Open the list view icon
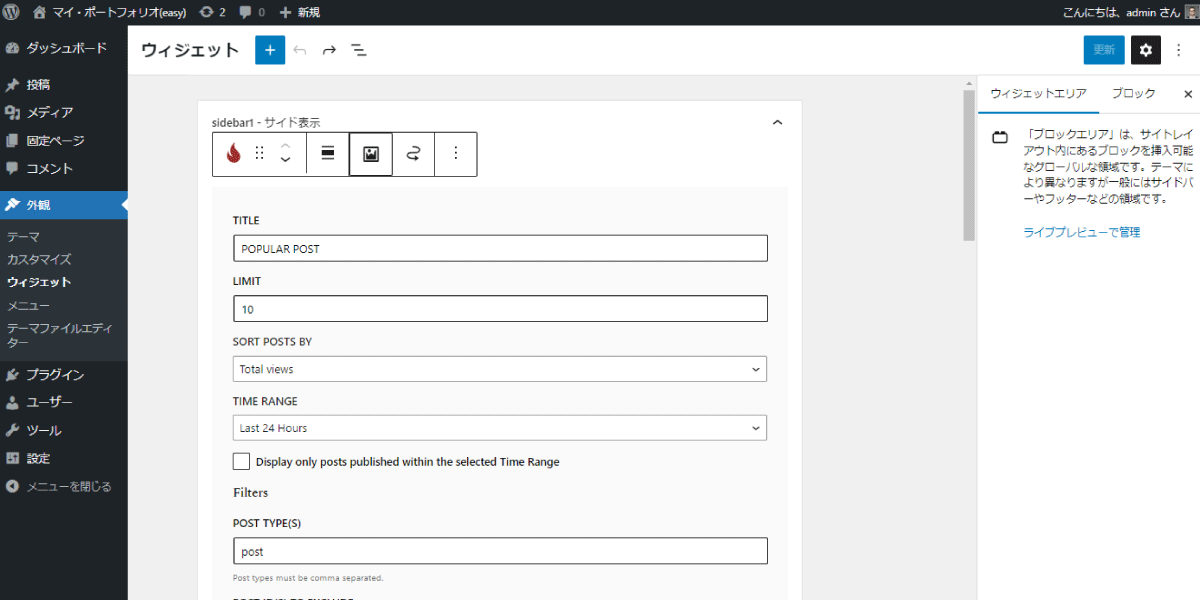The image size is (1200, 600). click(x=358, y=50)
